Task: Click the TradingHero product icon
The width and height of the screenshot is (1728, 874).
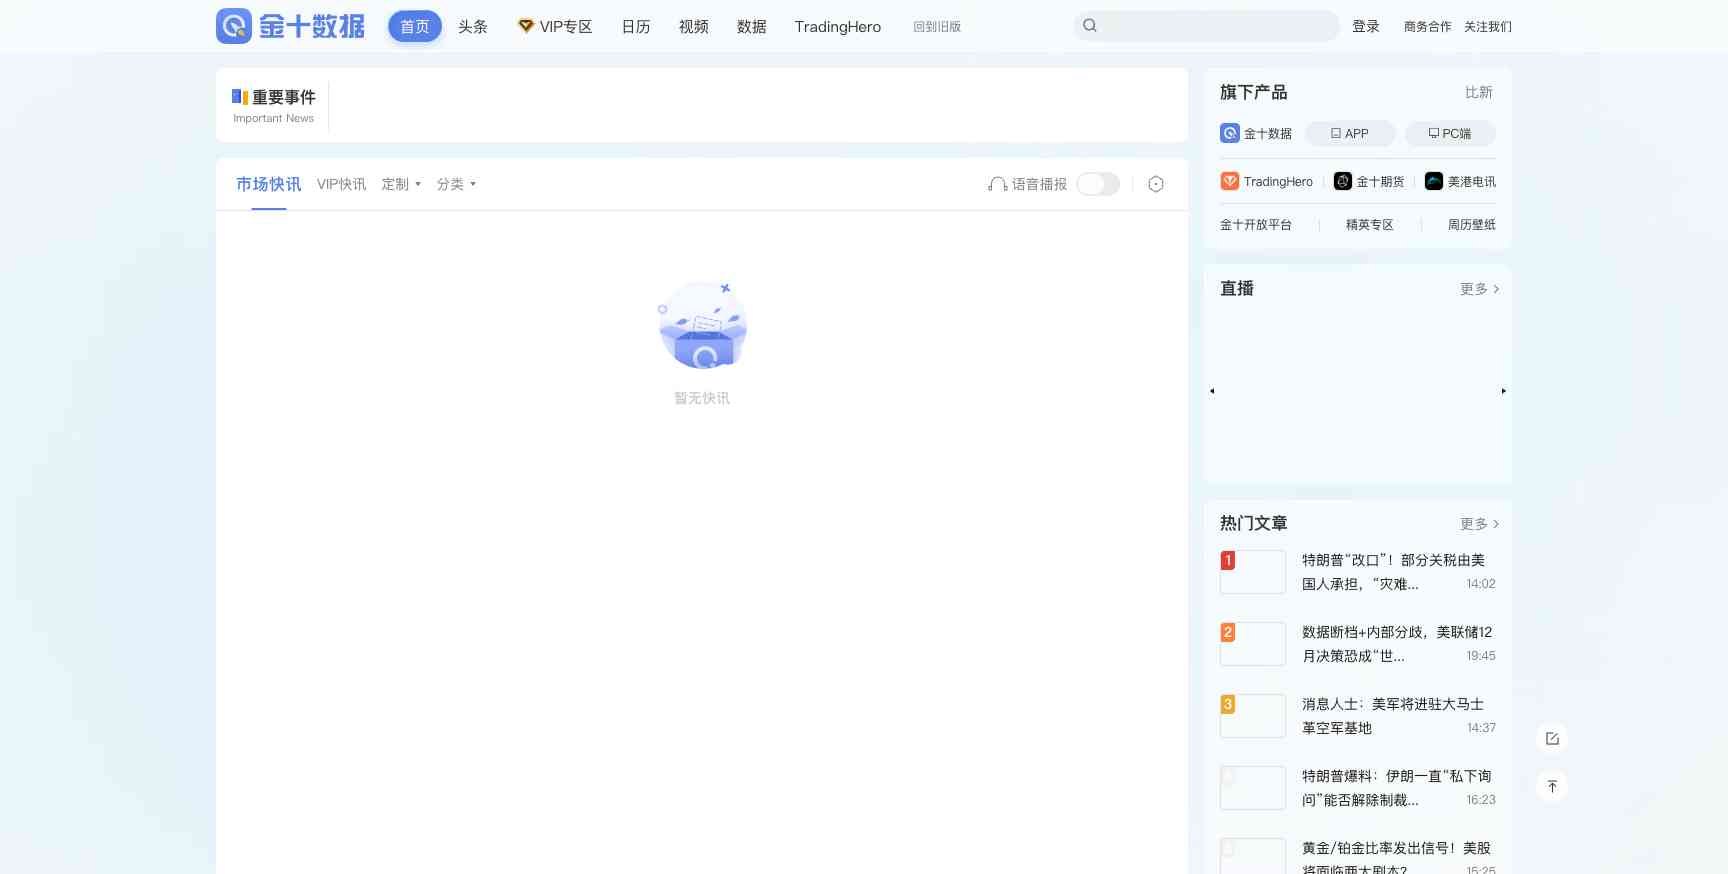Action: 1230,181
